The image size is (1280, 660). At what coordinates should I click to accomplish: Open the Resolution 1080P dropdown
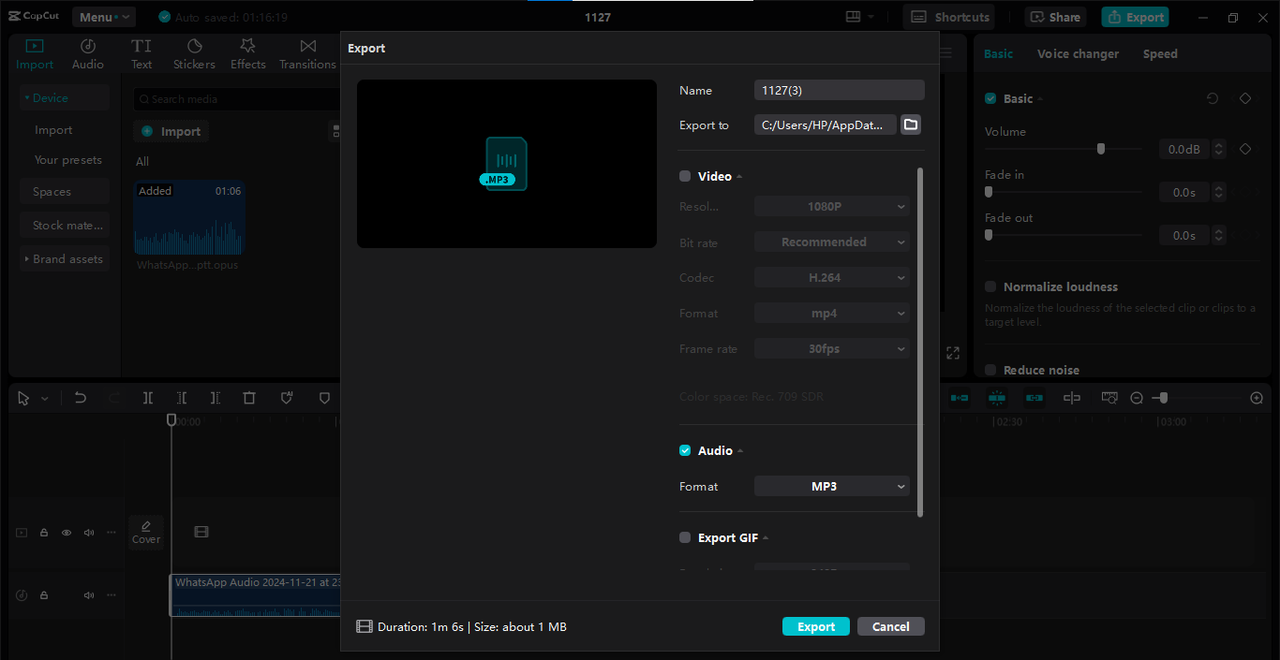pos(832,207)
